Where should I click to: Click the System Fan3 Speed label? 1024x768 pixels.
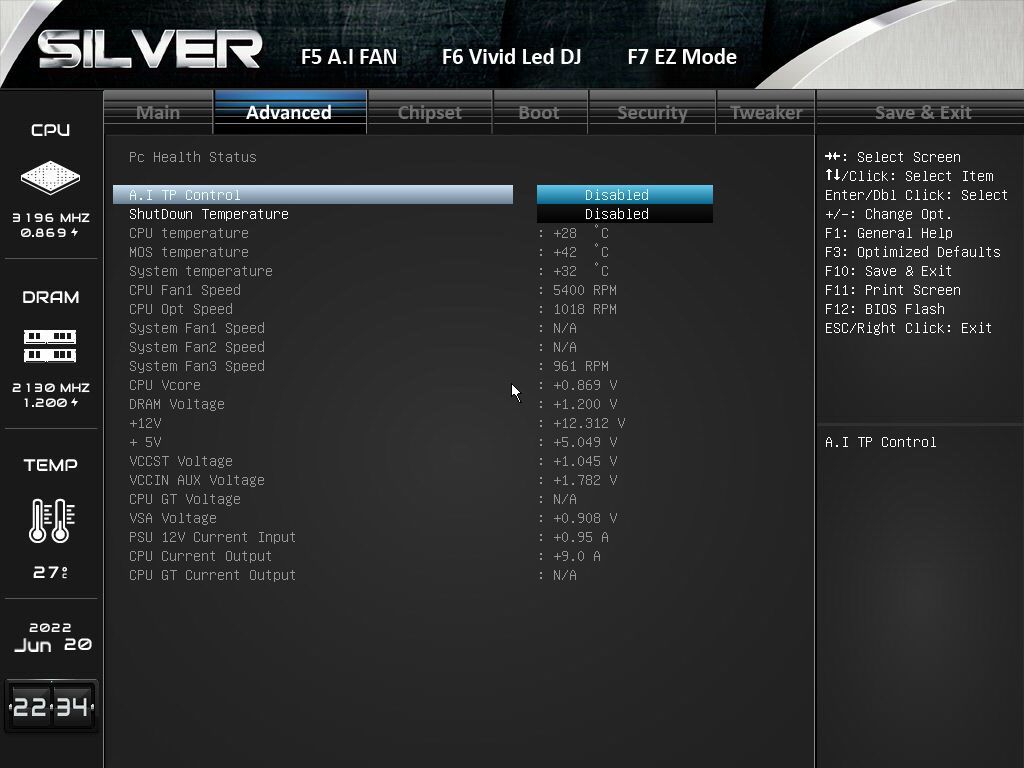coord(197,366)
